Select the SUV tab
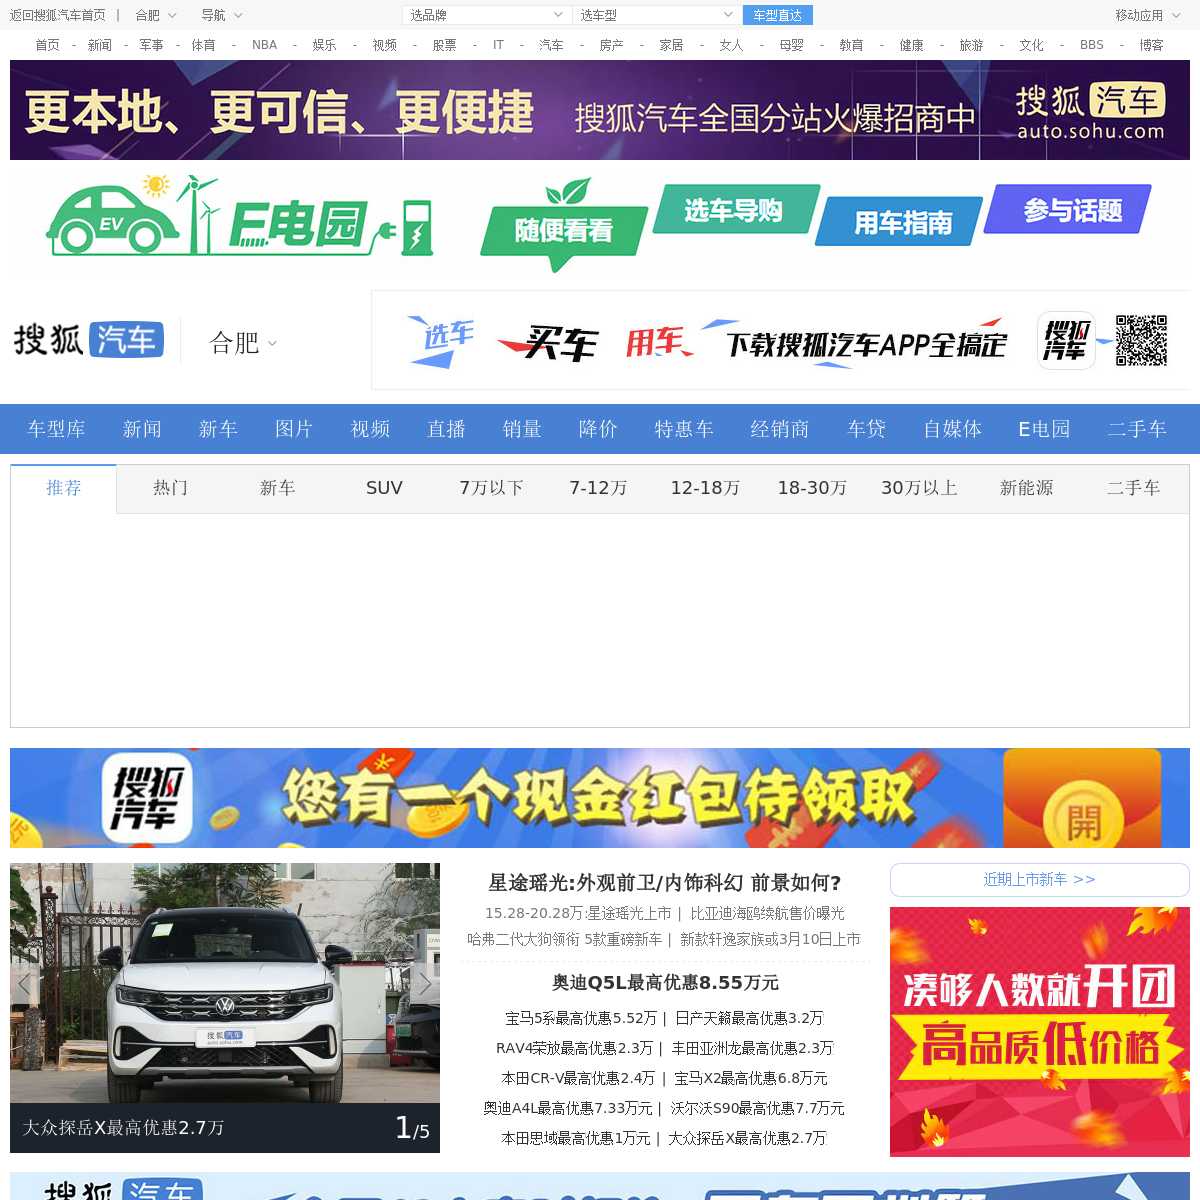The width and height of the screenshot is (1200, 1200). pyautogui.click(x=384, y=488)
